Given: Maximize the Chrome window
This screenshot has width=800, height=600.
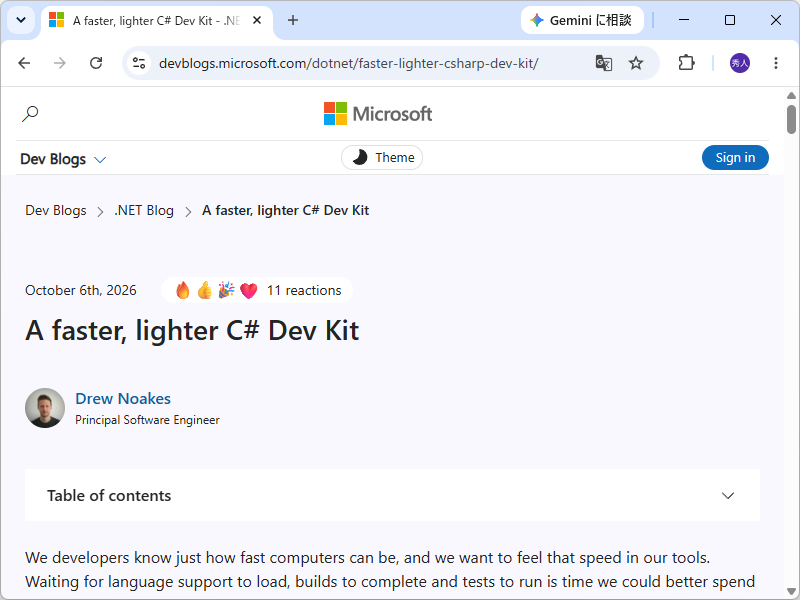Looking at the screenshot, I should tap(730, 20).
